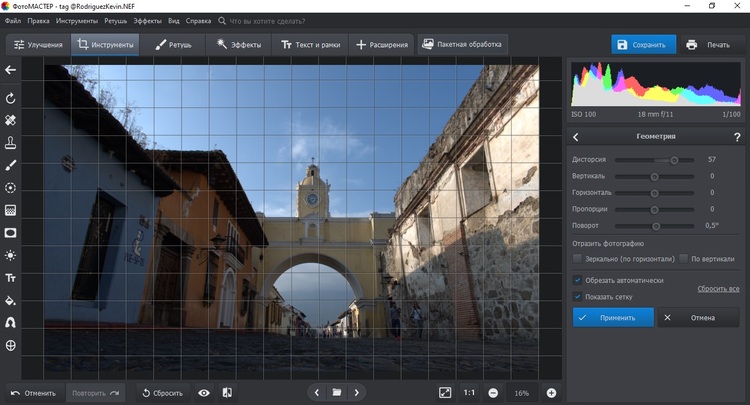
Task: Go to next photo with right chevron
Action: [356, 392]
